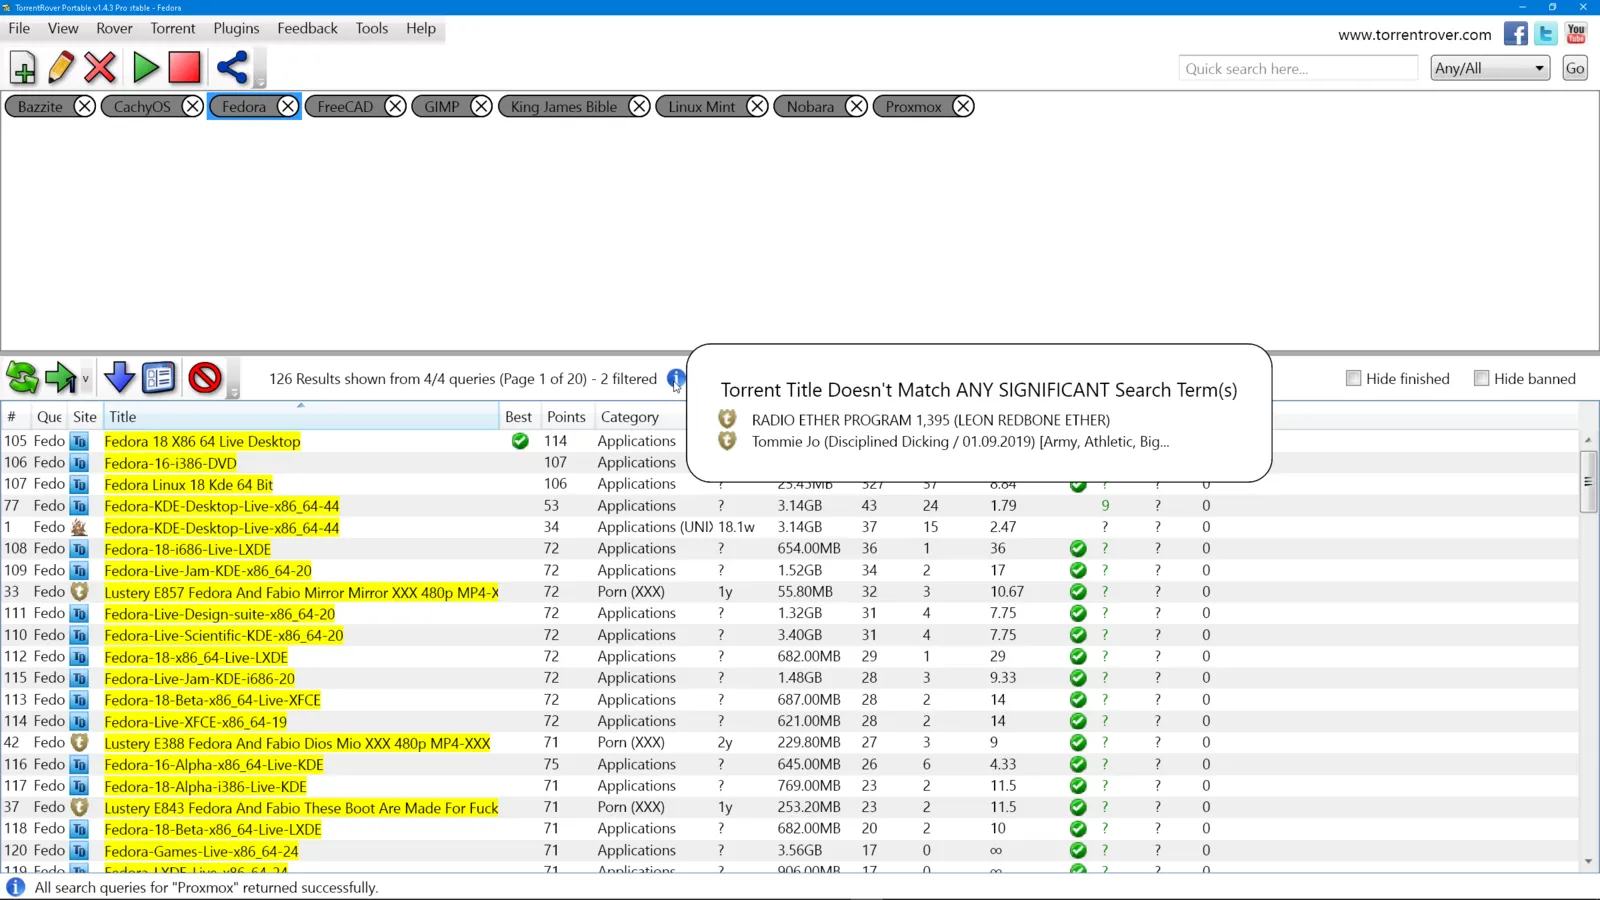Open the Plugins menu

[236, 28]
